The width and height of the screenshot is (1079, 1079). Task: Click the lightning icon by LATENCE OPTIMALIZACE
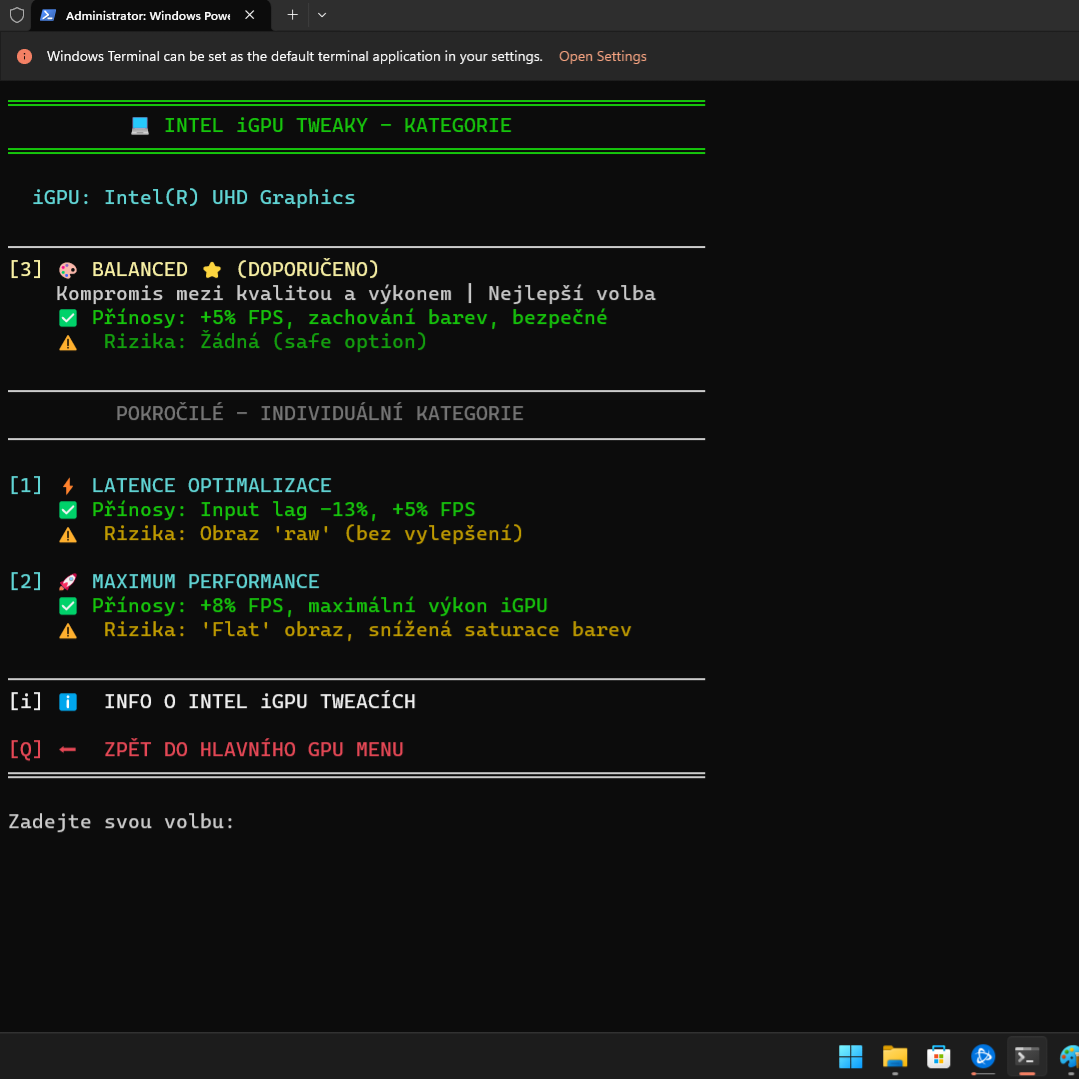(x=68, y=486)
